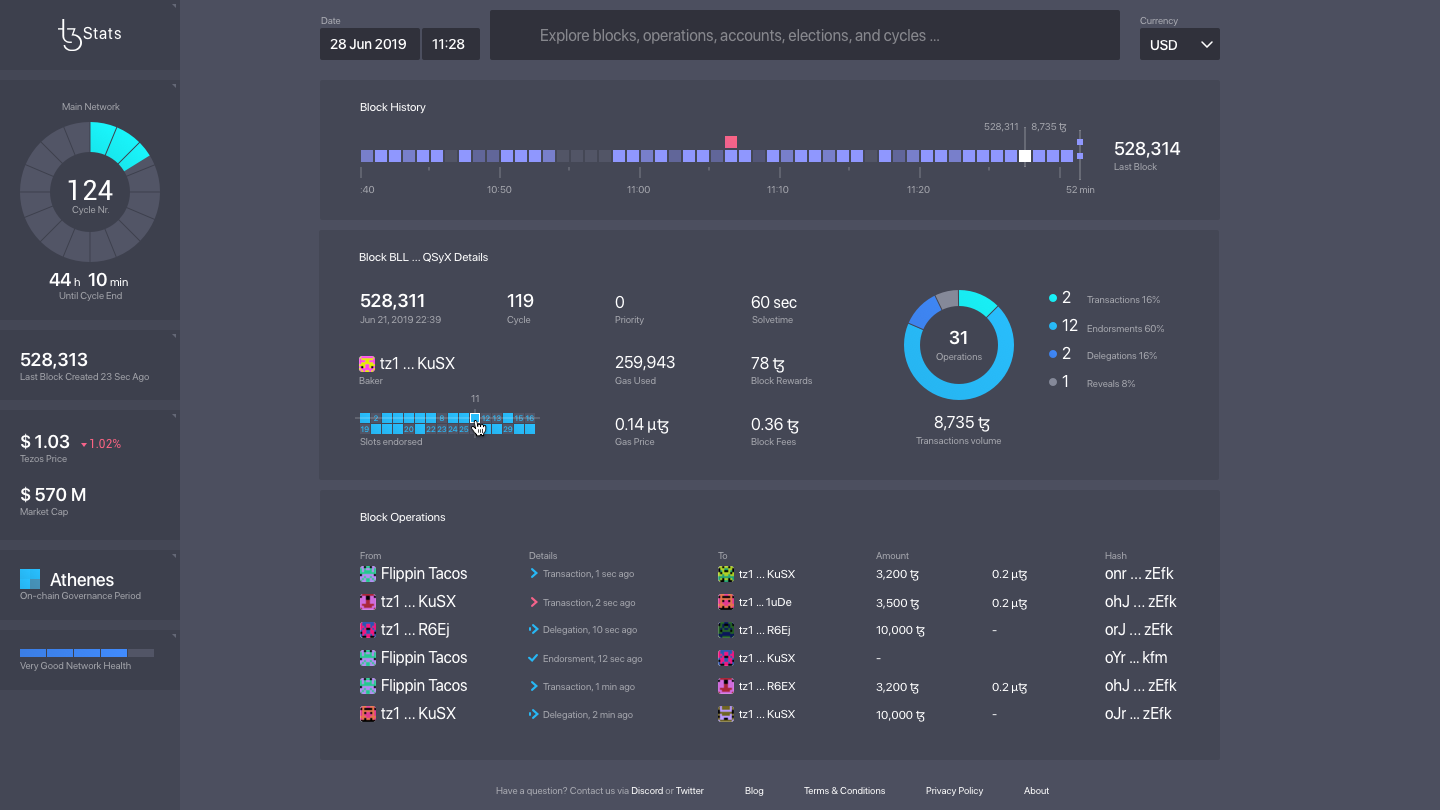Toggle the Reveals 8% legend dot
This screenshot has height=810, width=1440.
(1051, 381)
